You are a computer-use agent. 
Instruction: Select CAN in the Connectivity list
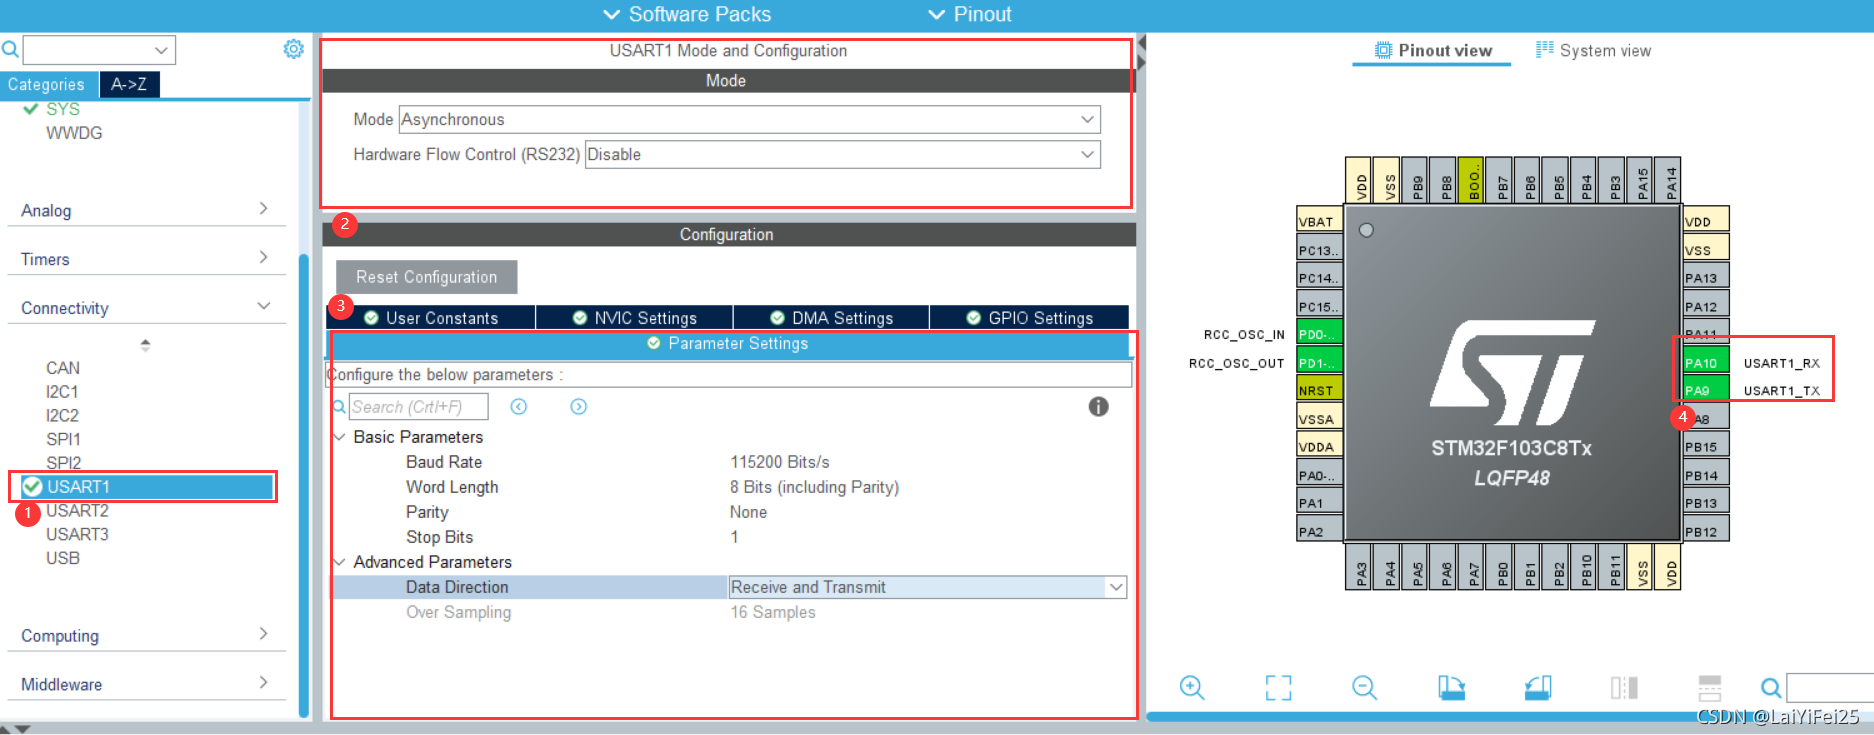pyautogui.click(x=62, y=368)
